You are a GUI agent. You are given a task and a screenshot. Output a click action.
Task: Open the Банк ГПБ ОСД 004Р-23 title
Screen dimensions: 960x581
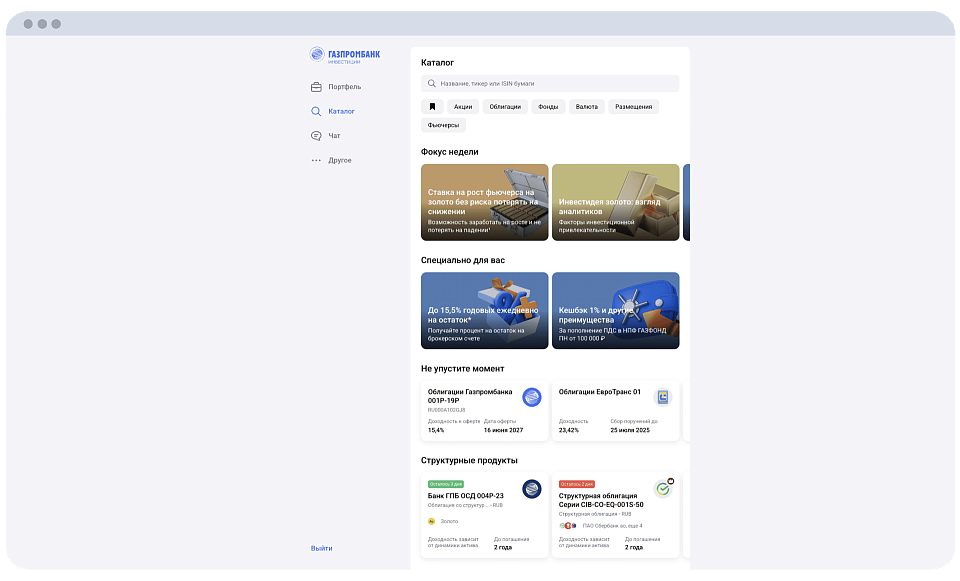[x=465, y=496]
